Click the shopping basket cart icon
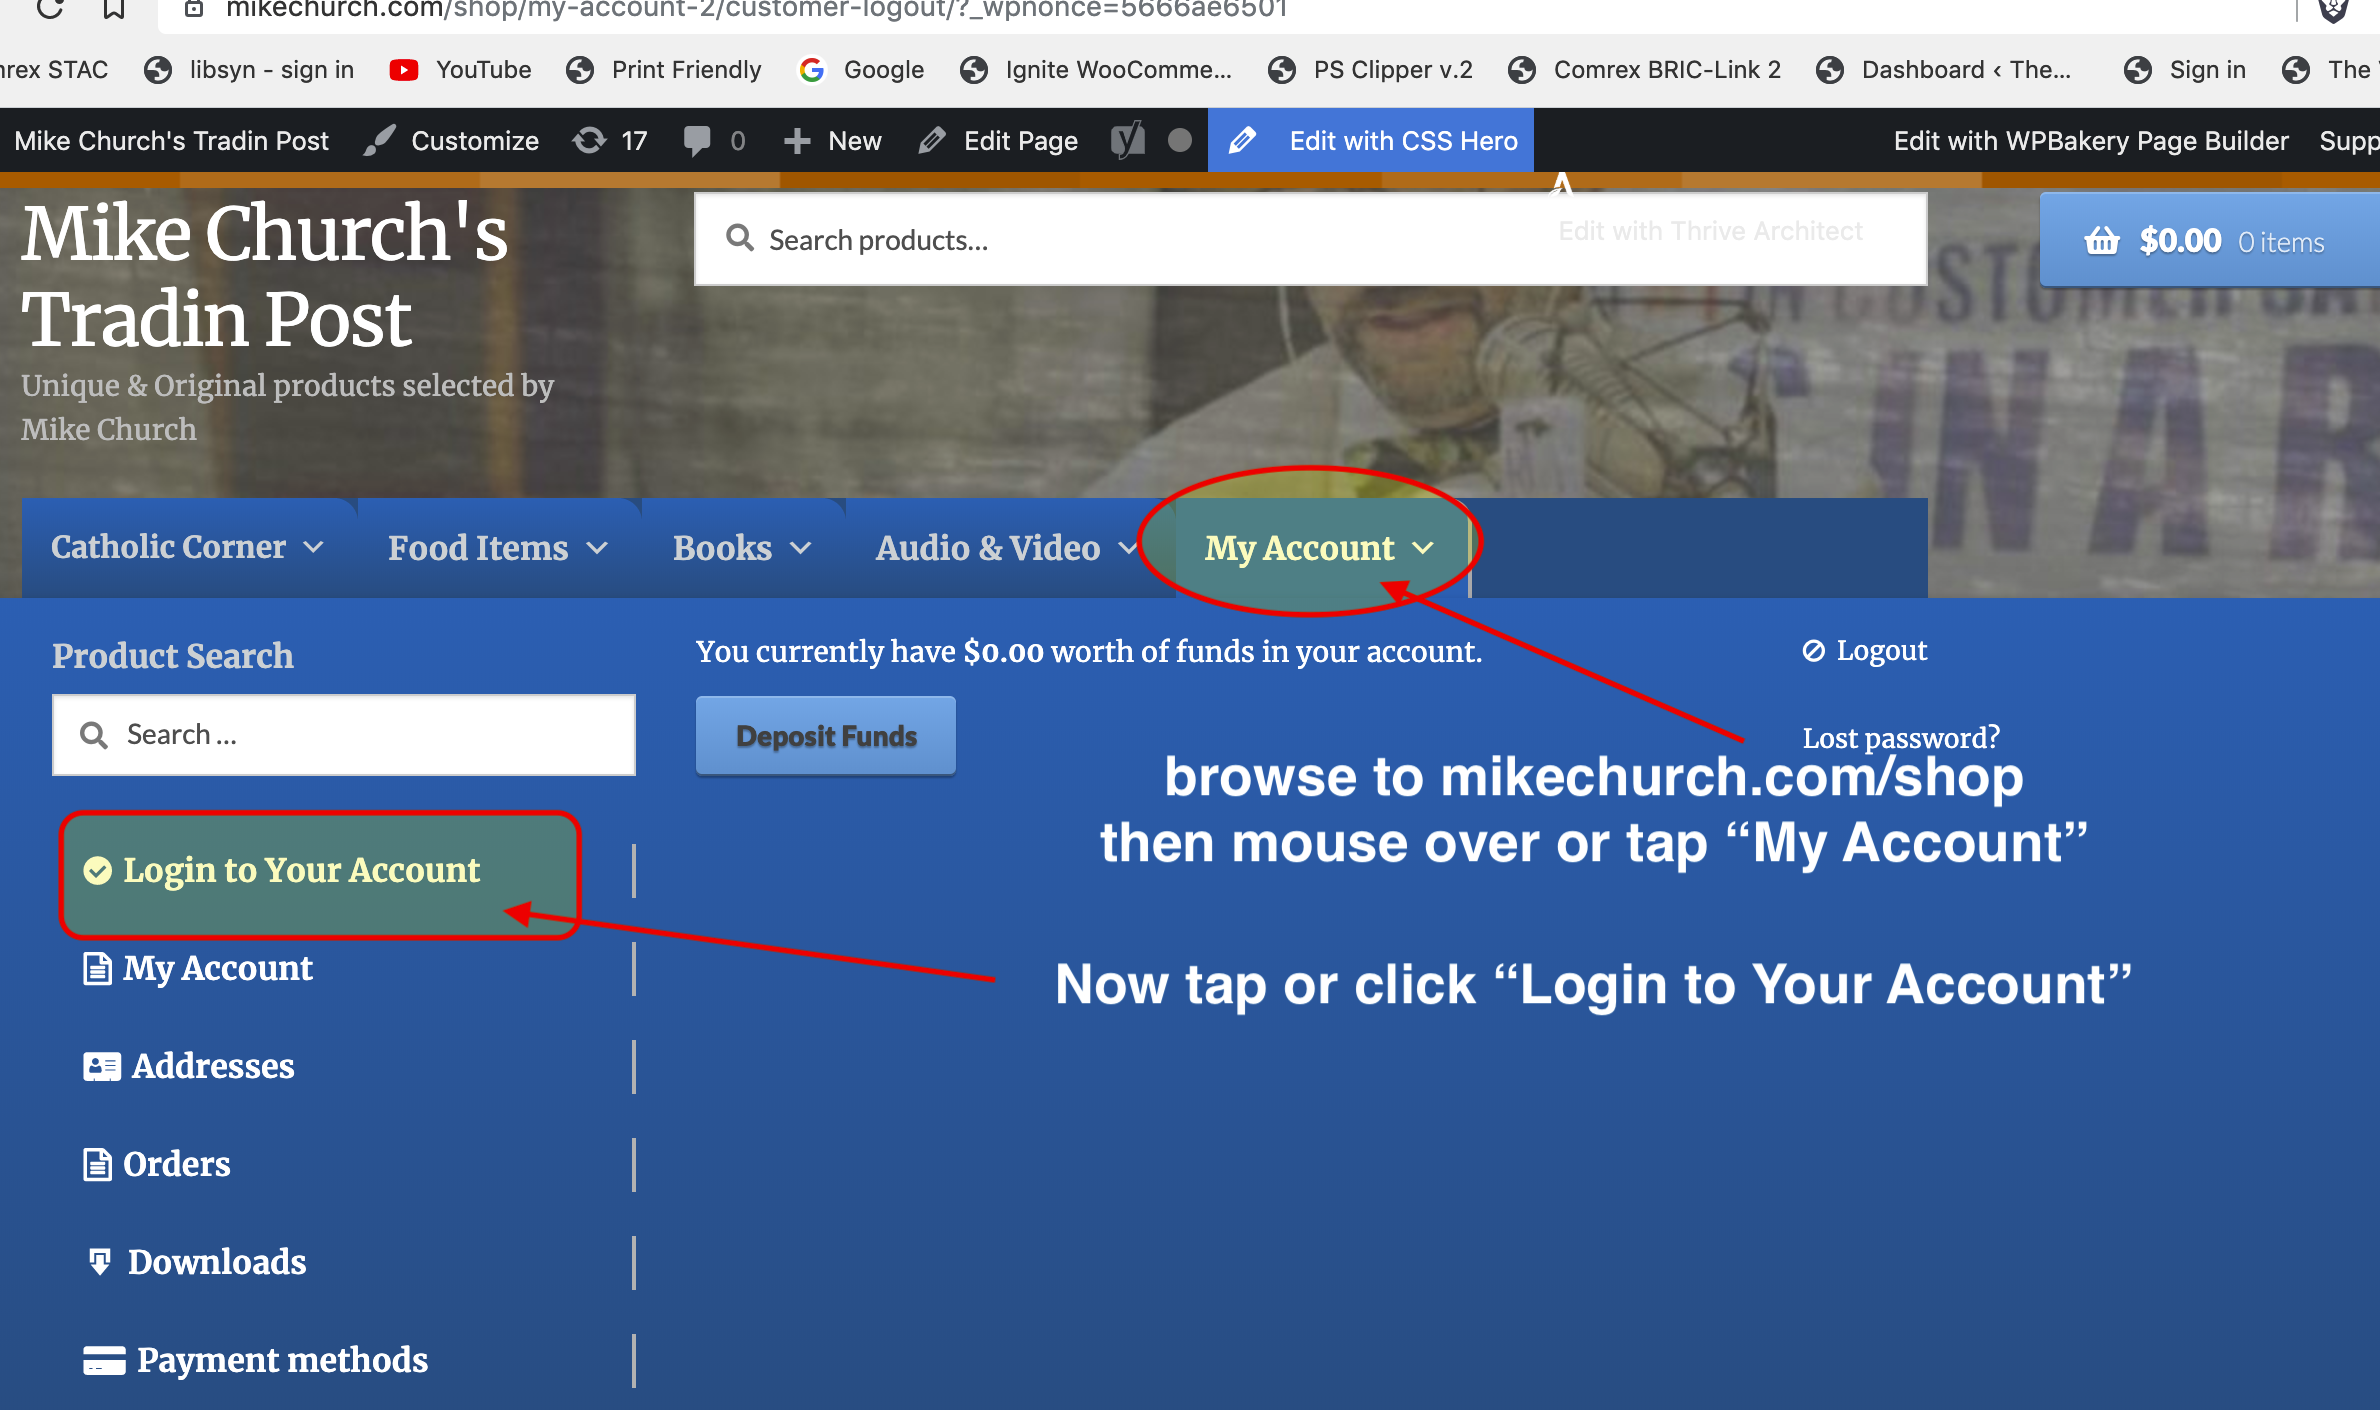 [x=2102, y=241]
